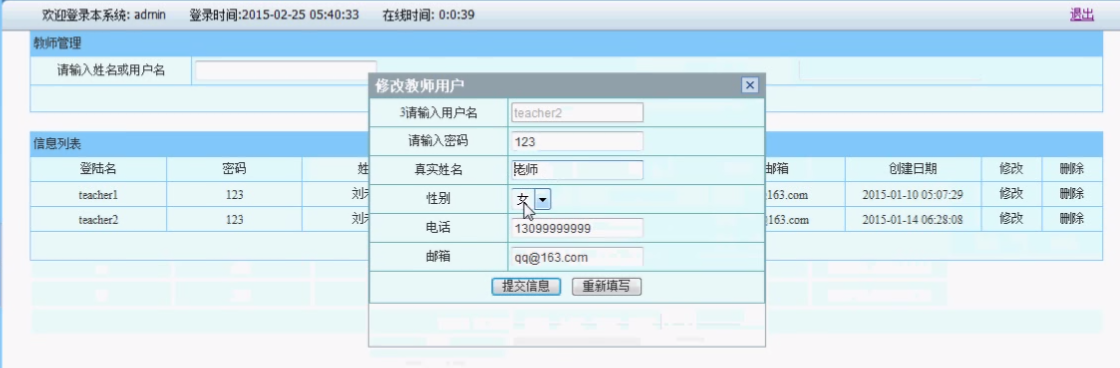
Task: Click the 电话 number field
Action: point(577,229)
